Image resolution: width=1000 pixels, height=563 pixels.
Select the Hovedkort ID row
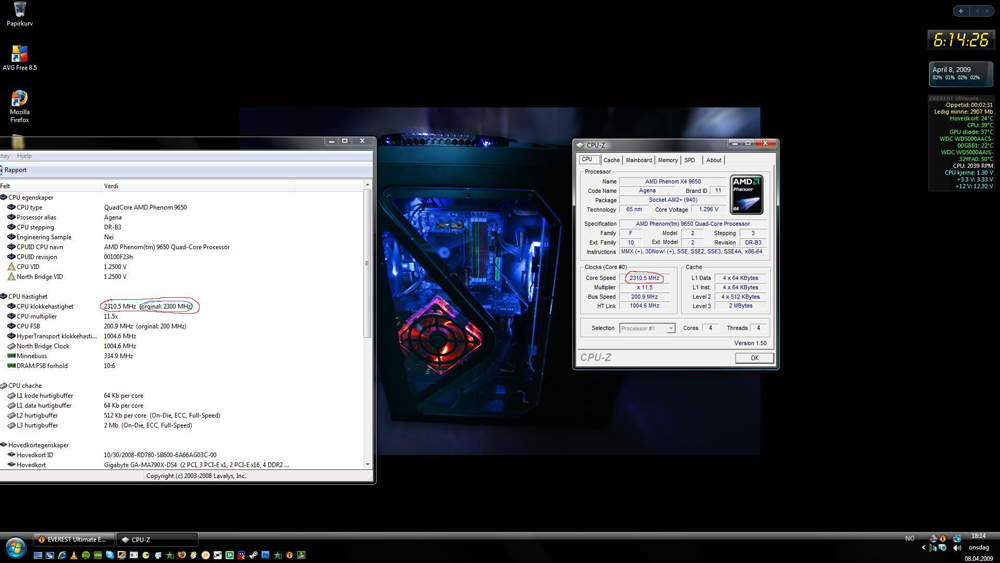[x=182, y=455]
